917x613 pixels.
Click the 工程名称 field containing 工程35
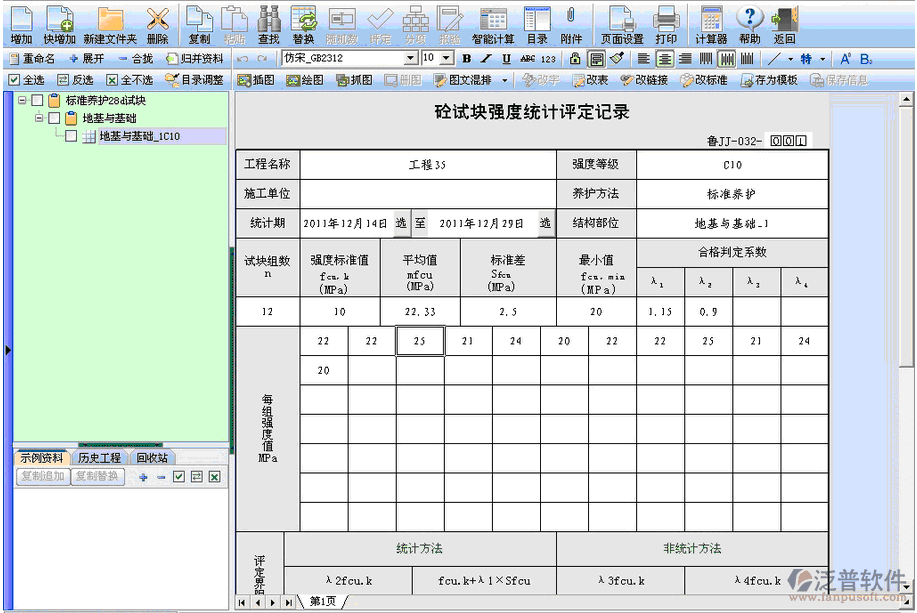tap(427, 165)
